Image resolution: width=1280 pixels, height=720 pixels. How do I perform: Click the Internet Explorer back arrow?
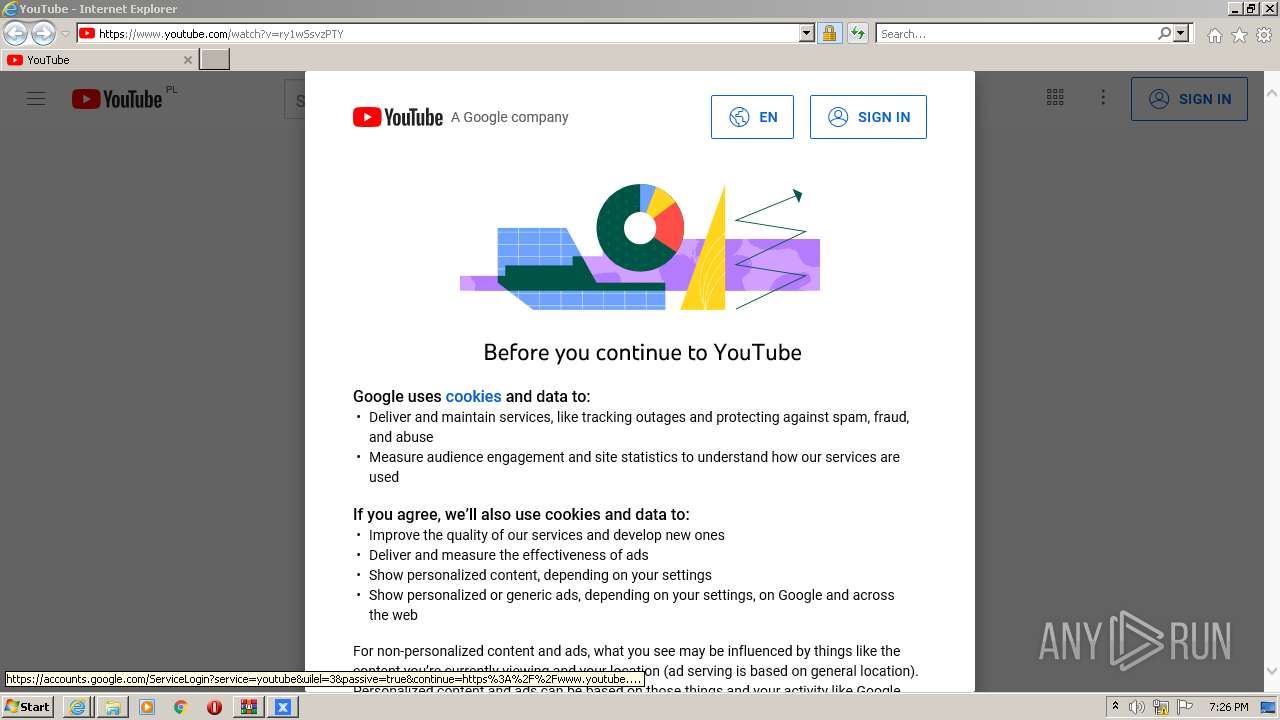click(x=16, y=34)
